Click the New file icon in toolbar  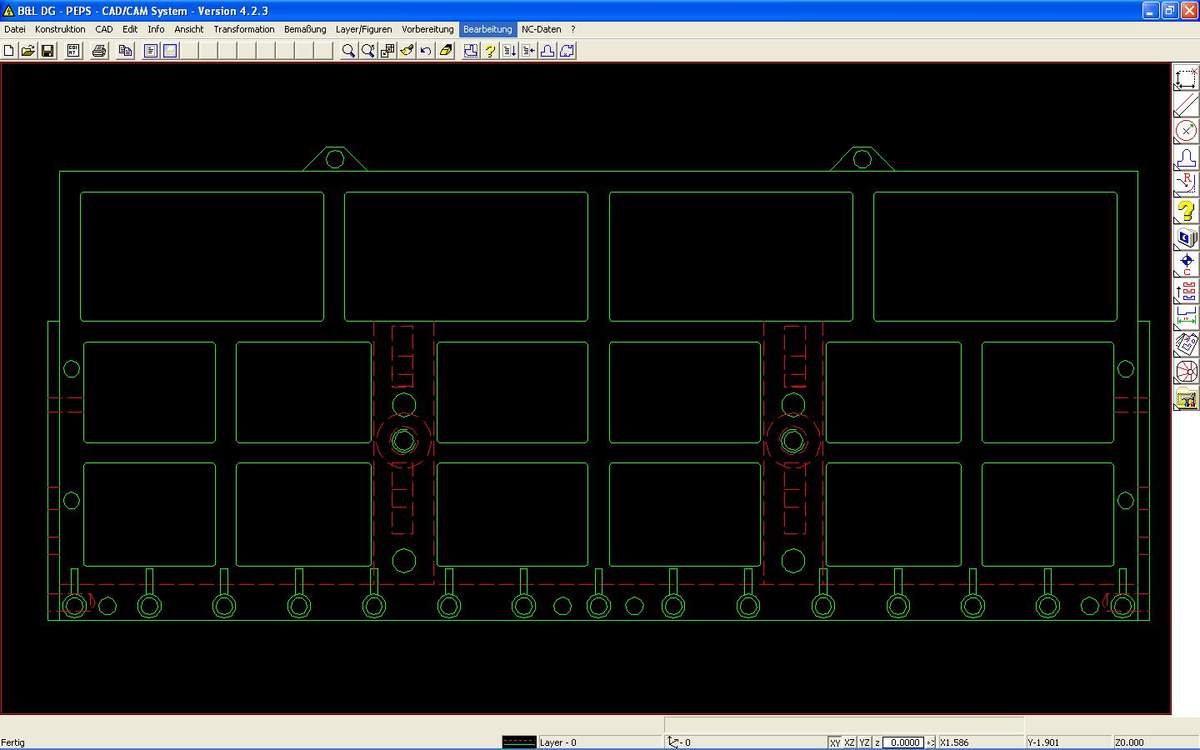tap(9, 51)
